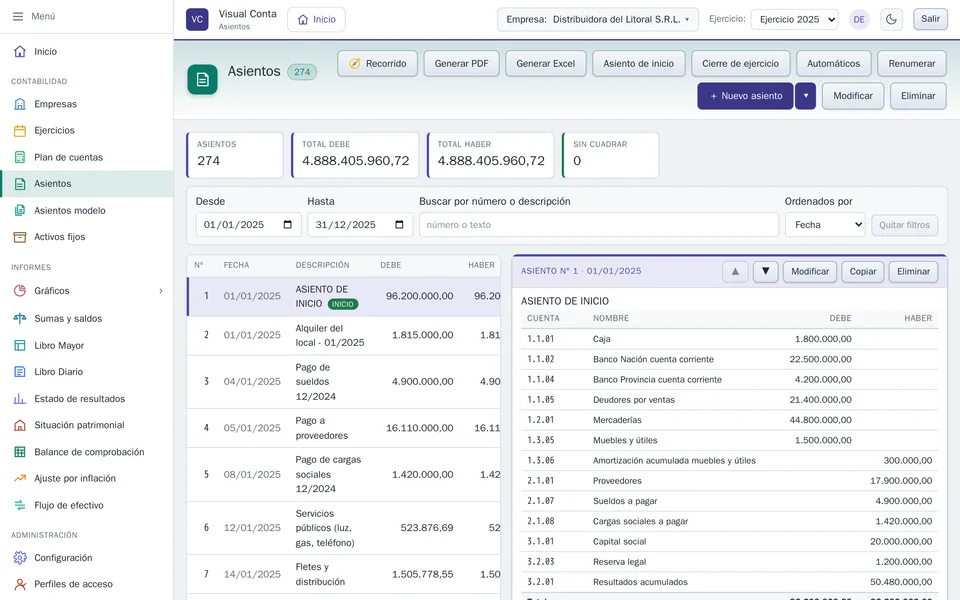960x600 pixels.
Task: Open Empresas in the sidebar
Action: pos(86,104)
